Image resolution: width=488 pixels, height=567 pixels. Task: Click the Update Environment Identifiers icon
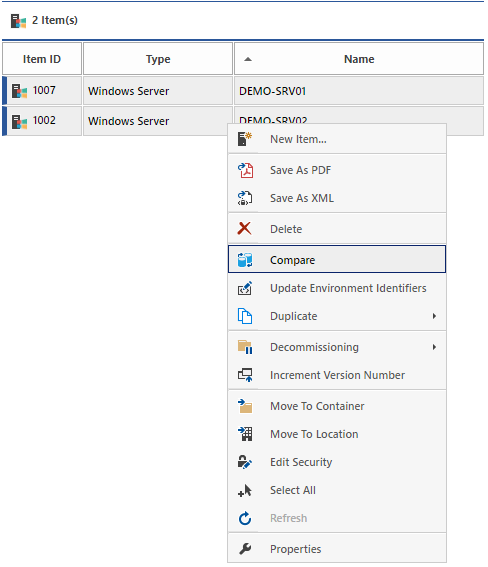(x=245, y=288)
